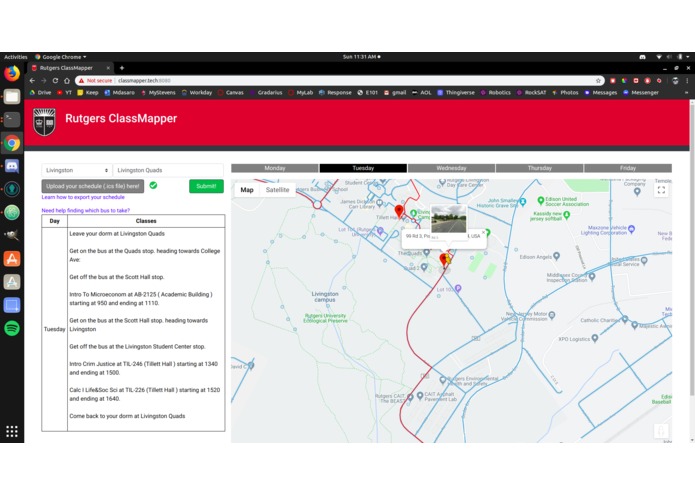
Task: Click the Rutgers shield logo
Action: click(44, 121)
